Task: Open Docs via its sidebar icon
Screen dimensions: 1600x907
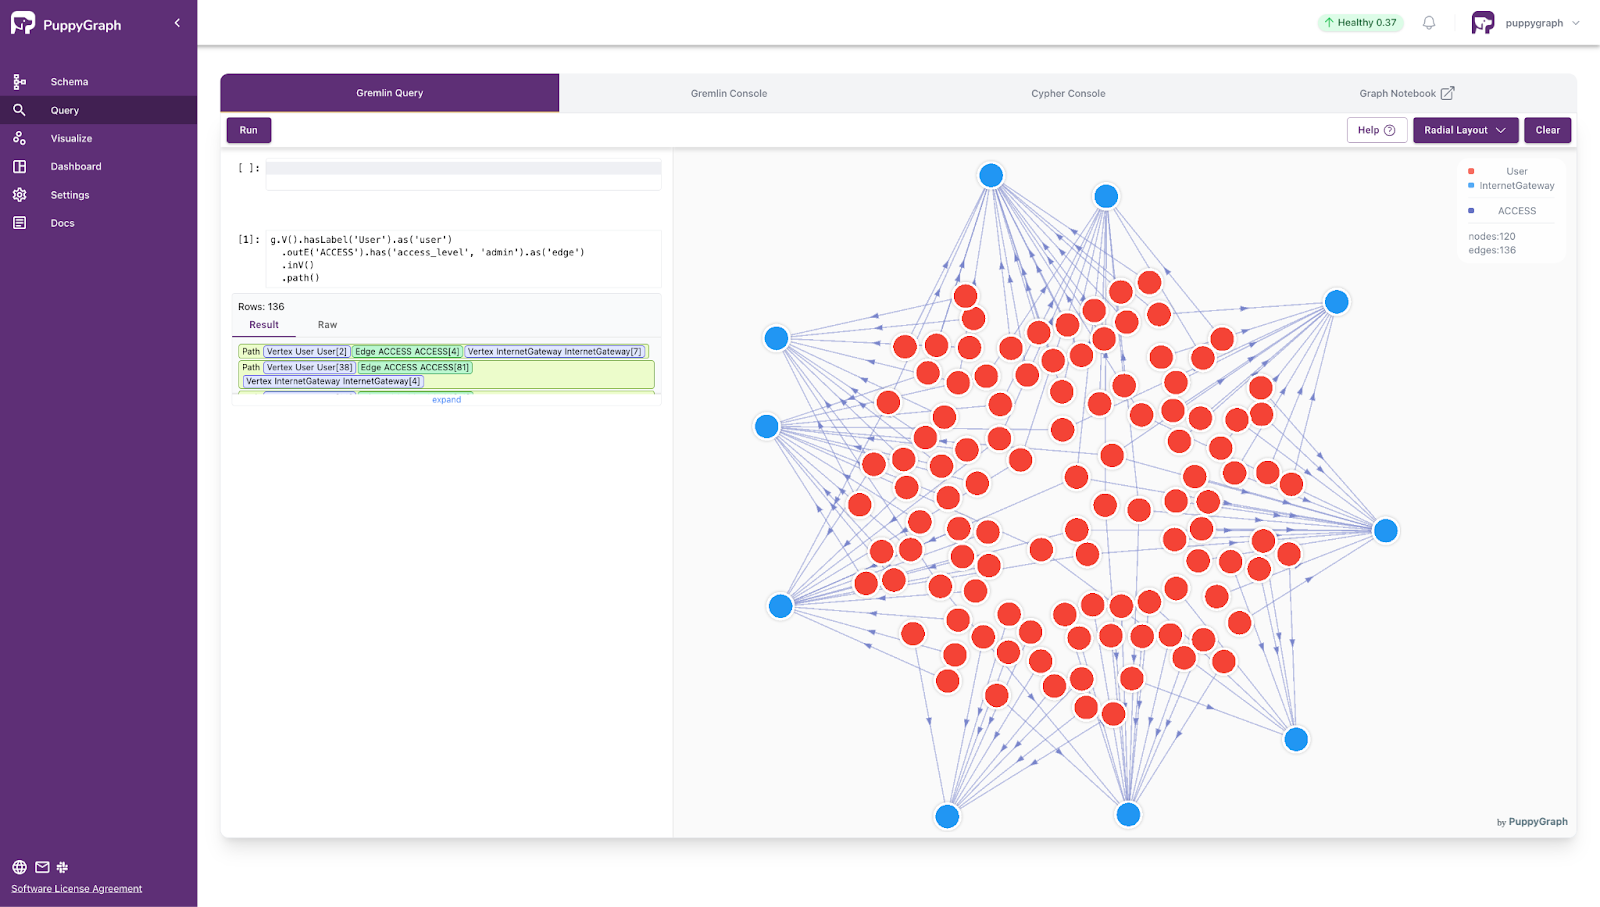Action: click(x=19, y=223)
